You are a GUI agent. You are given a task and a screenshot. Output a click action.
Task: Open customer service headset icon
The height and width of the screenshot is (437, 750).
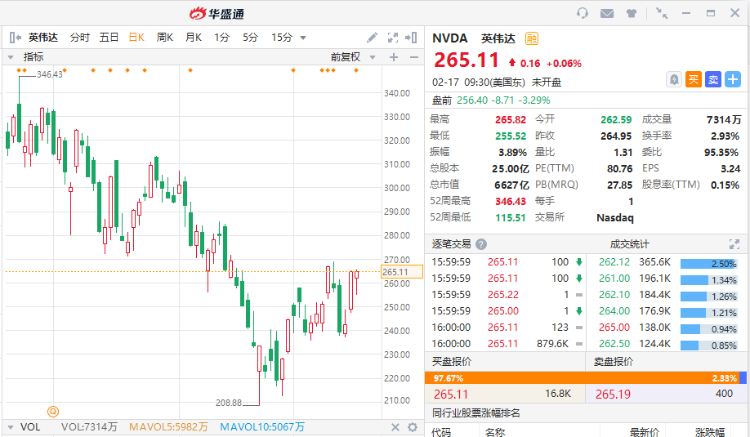coord(582,13)
